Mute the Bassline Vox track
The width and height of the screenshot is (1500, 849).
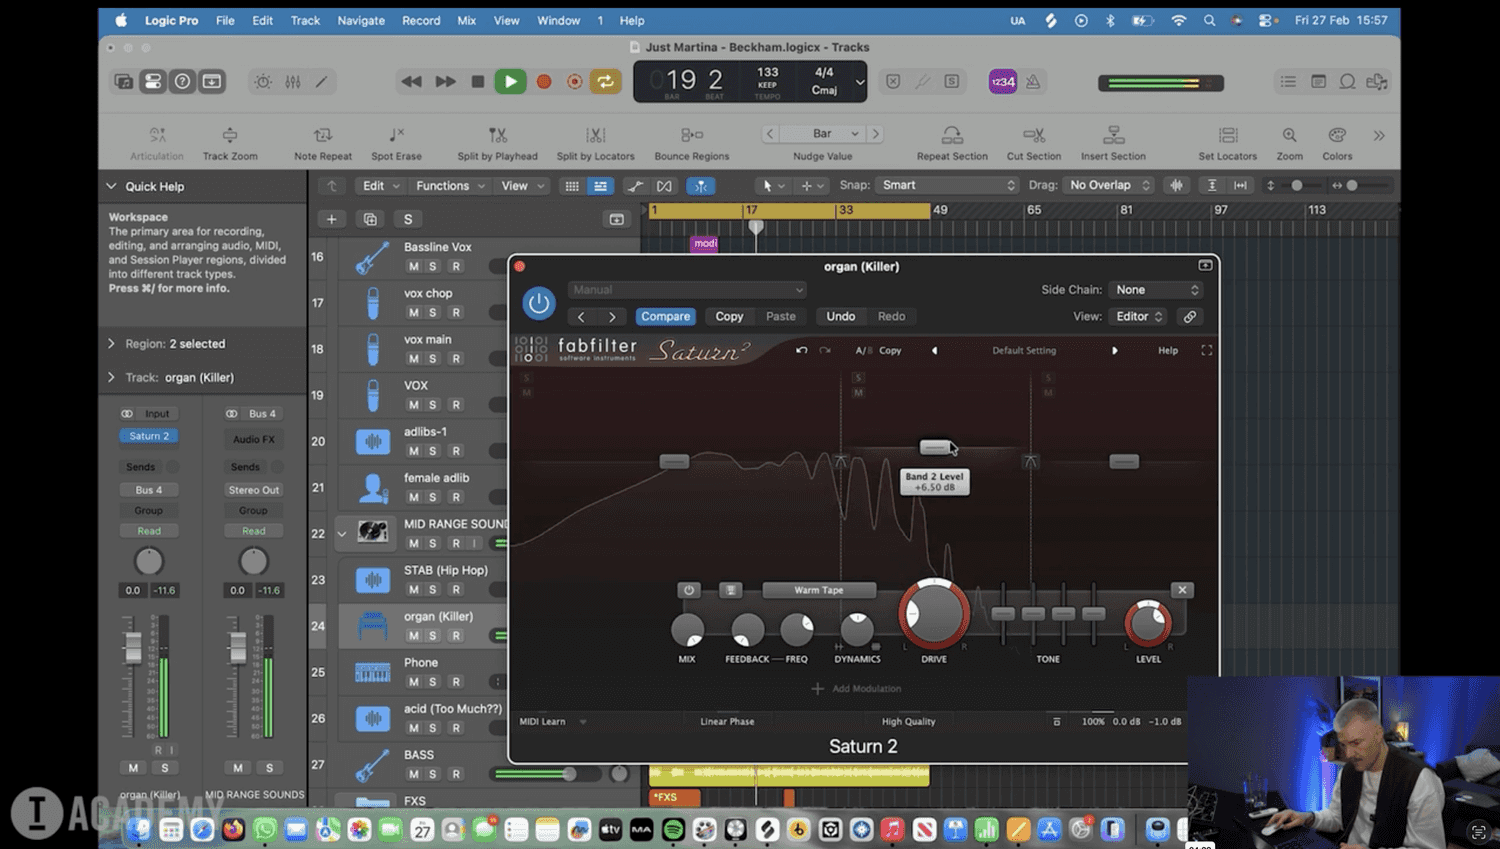pos(413,266)
